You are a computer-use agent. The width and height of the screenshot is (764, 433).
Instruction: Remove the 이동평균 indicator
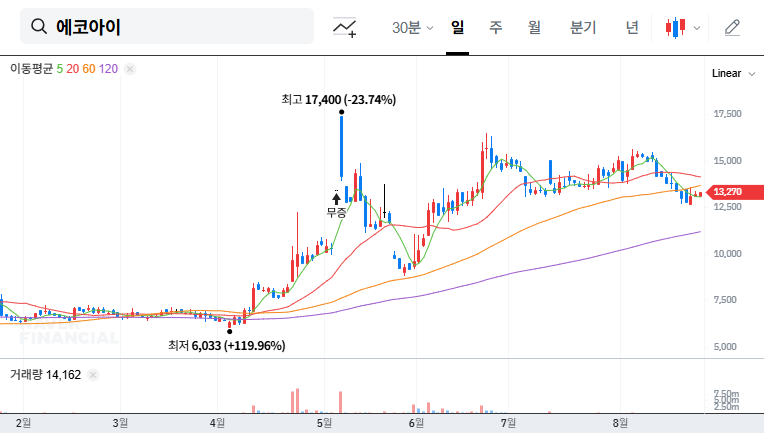[x=130, y=69]
